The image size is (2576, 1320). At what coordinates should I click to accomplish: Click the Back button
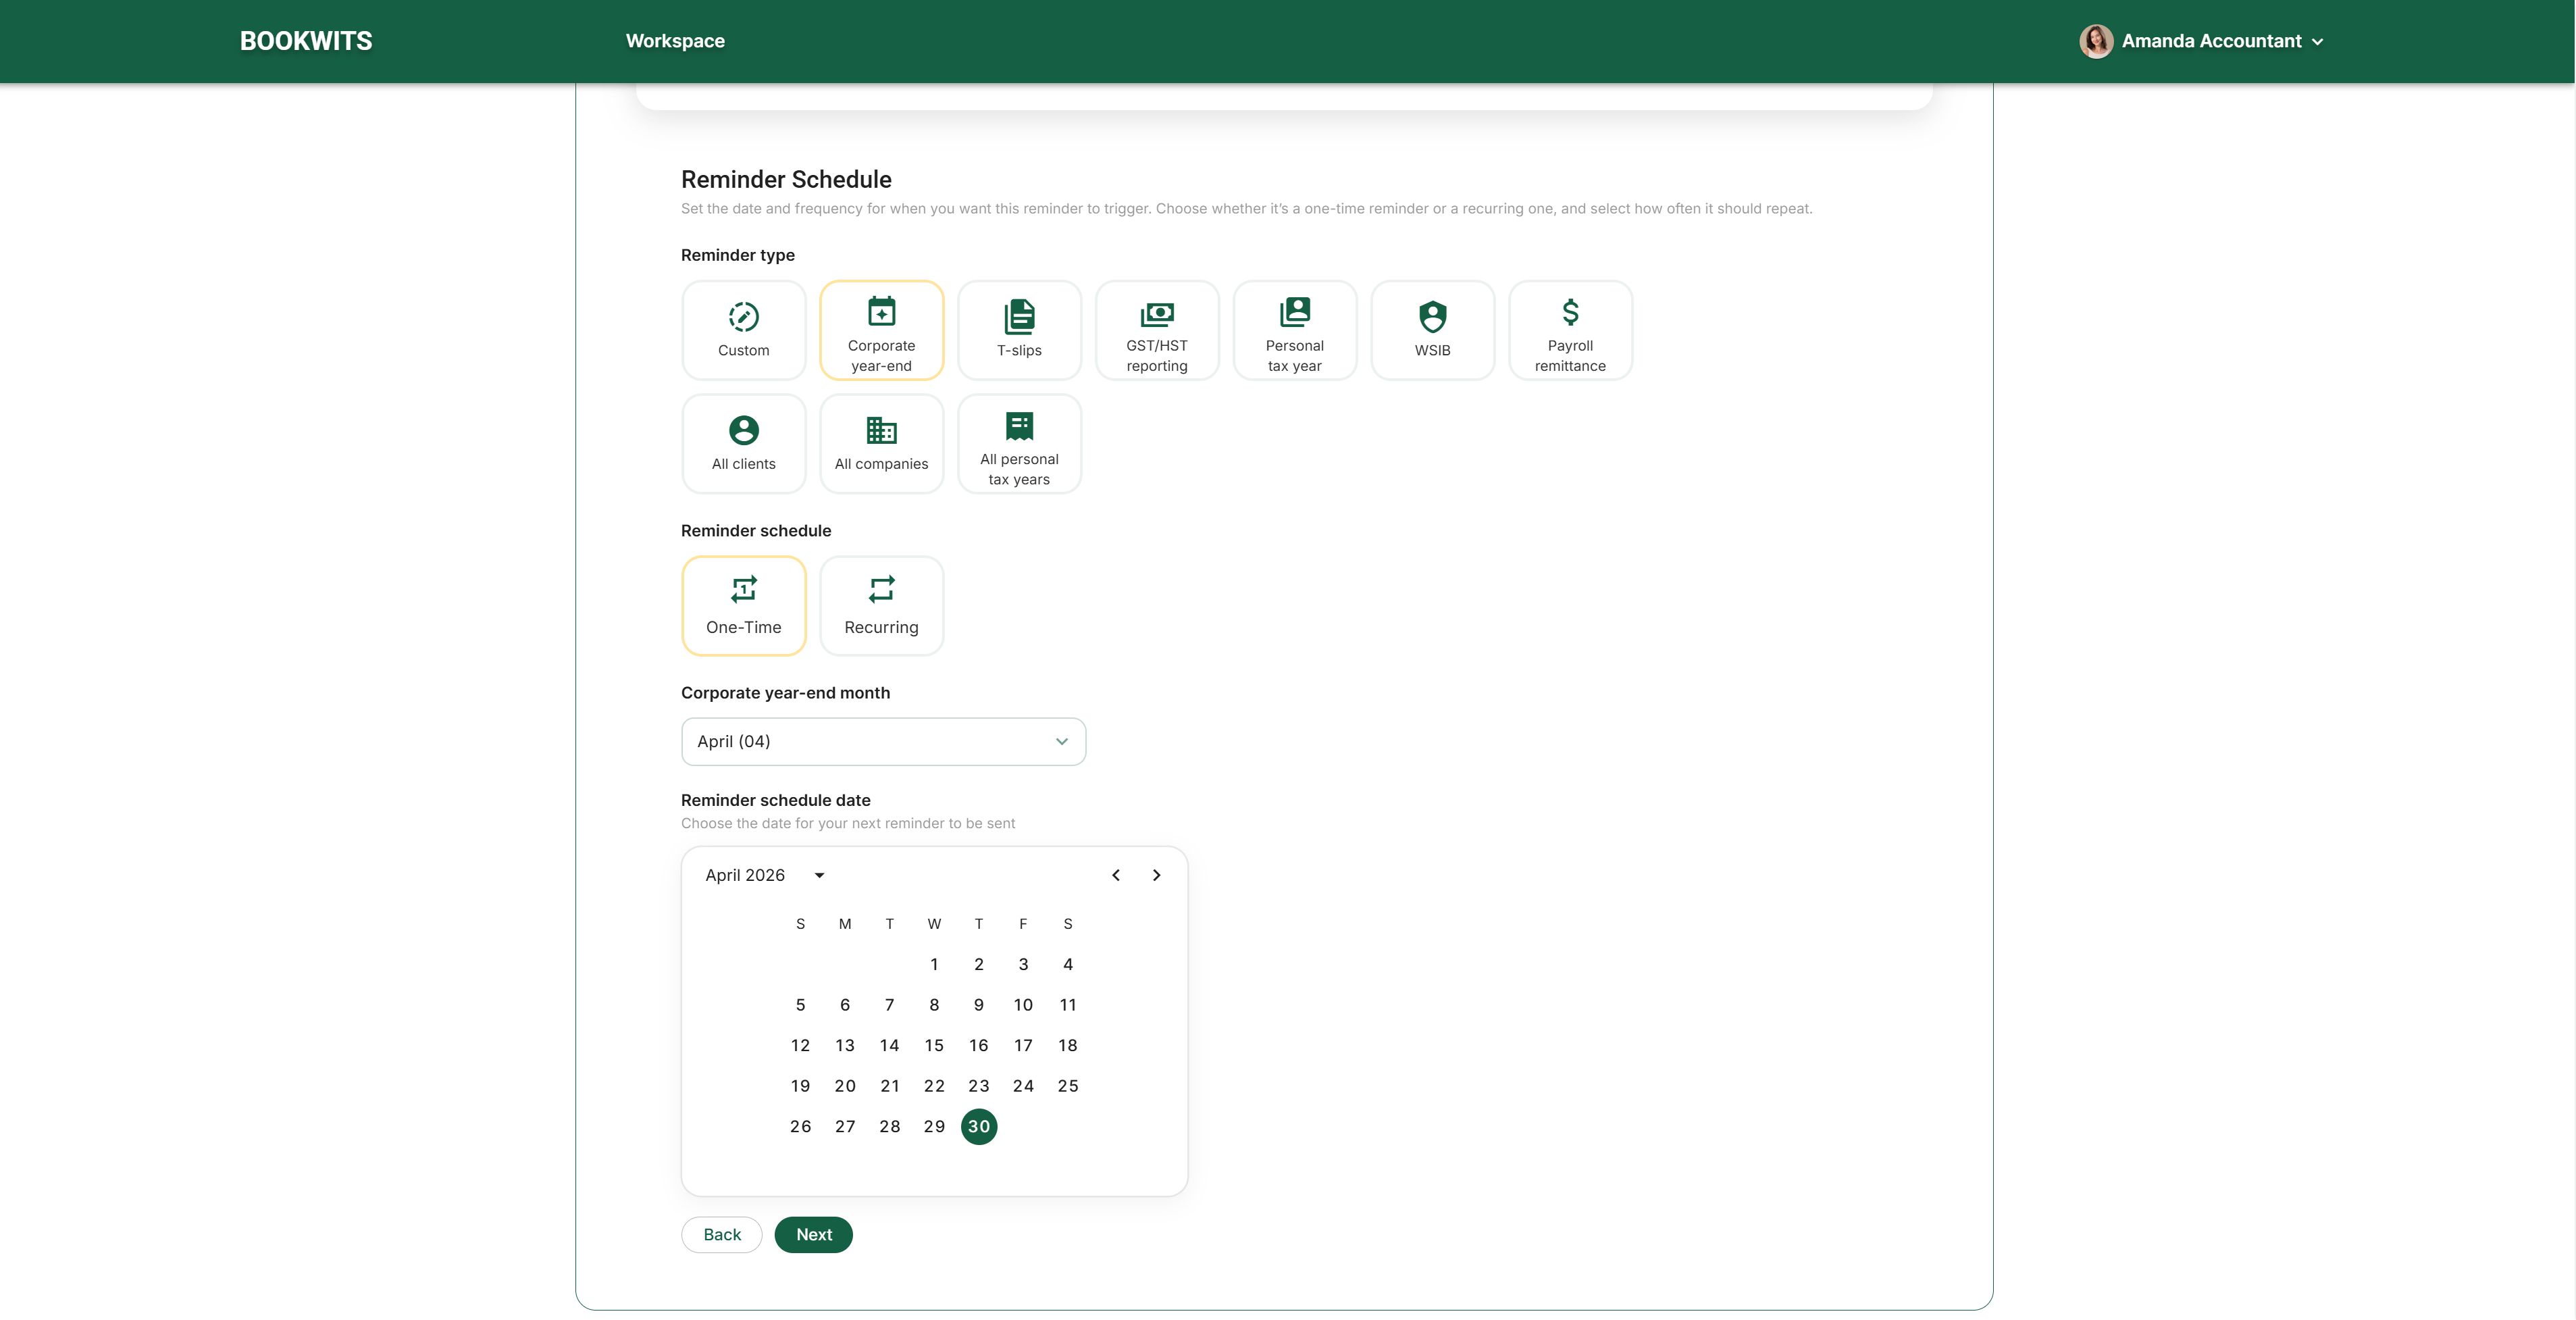(x=721, y=1235)
